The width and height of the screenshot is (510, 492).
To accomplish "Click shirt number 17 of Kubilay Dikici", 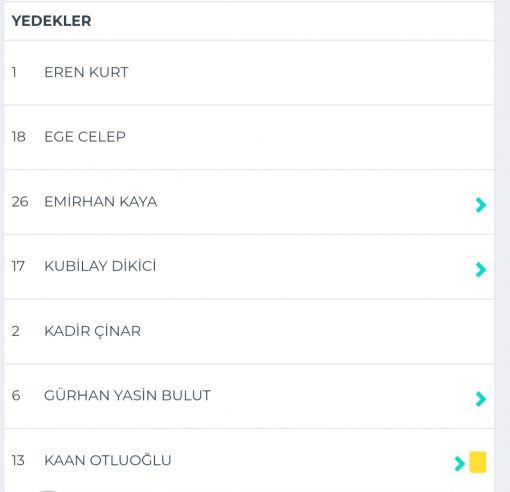I will 18,266.
